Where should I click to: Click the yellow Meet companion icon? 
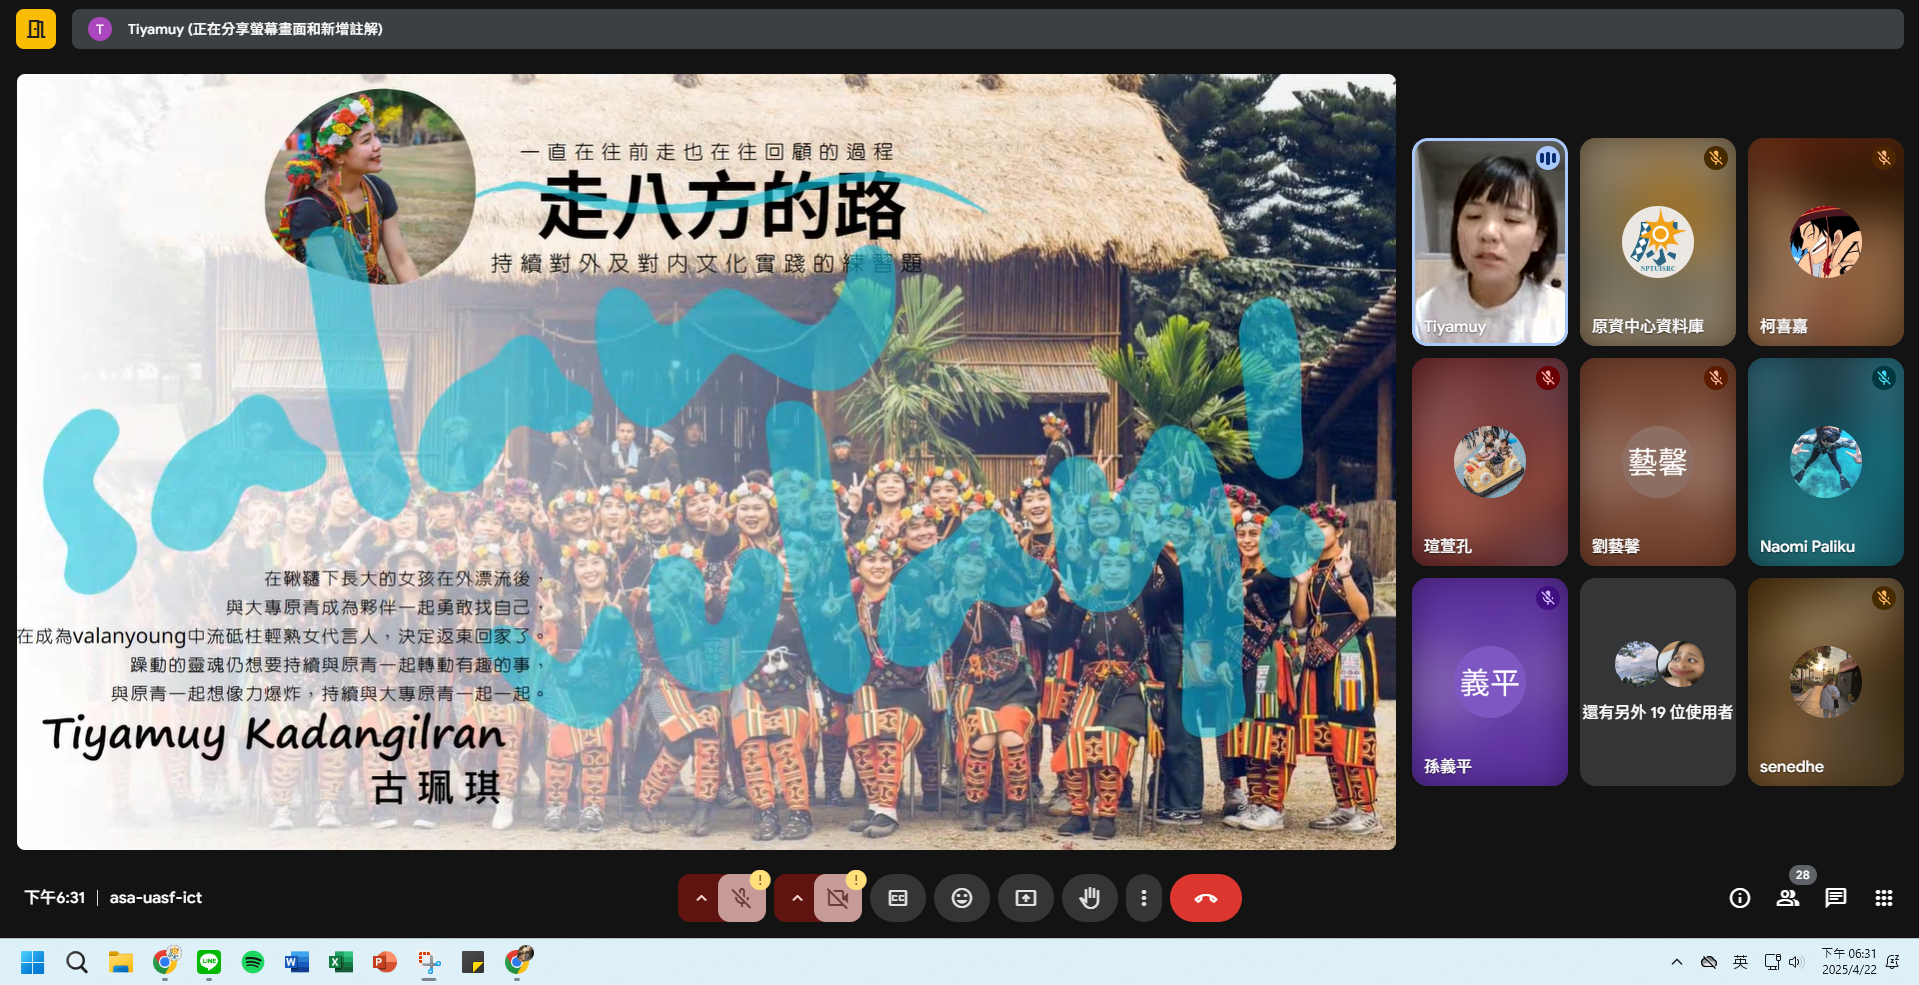36,29
